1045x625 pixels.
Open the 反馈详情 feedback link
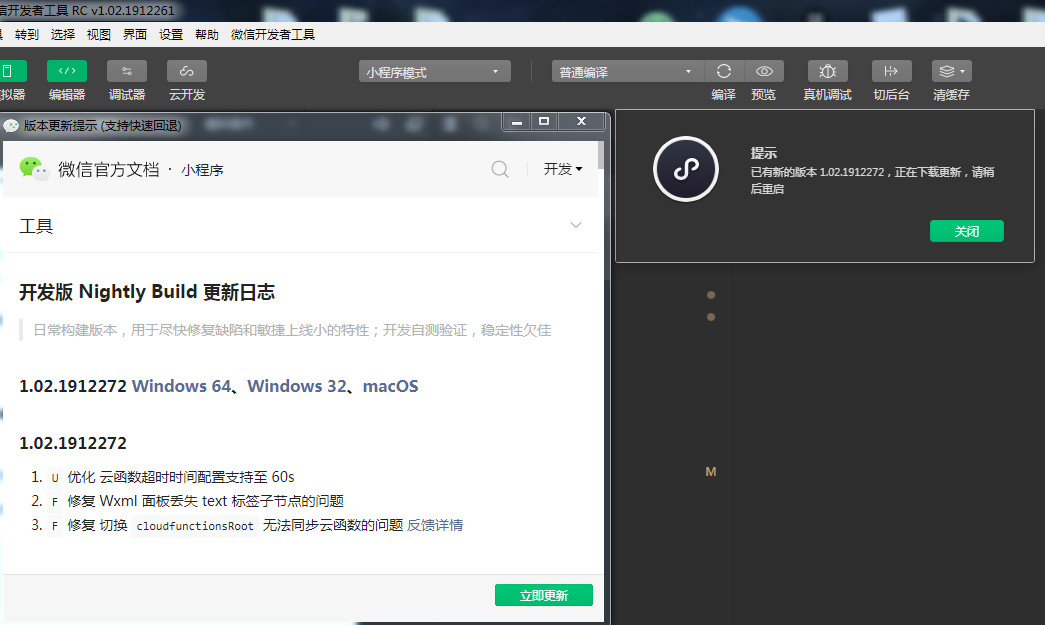(435, 525)
